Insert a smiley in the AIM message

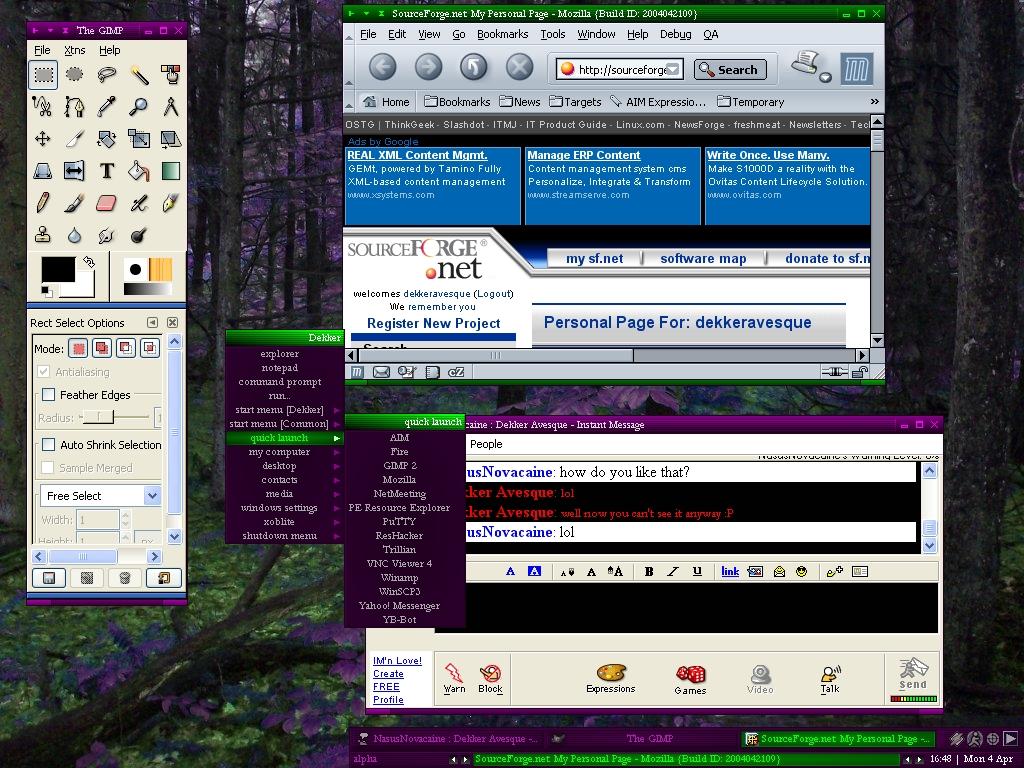801,571
